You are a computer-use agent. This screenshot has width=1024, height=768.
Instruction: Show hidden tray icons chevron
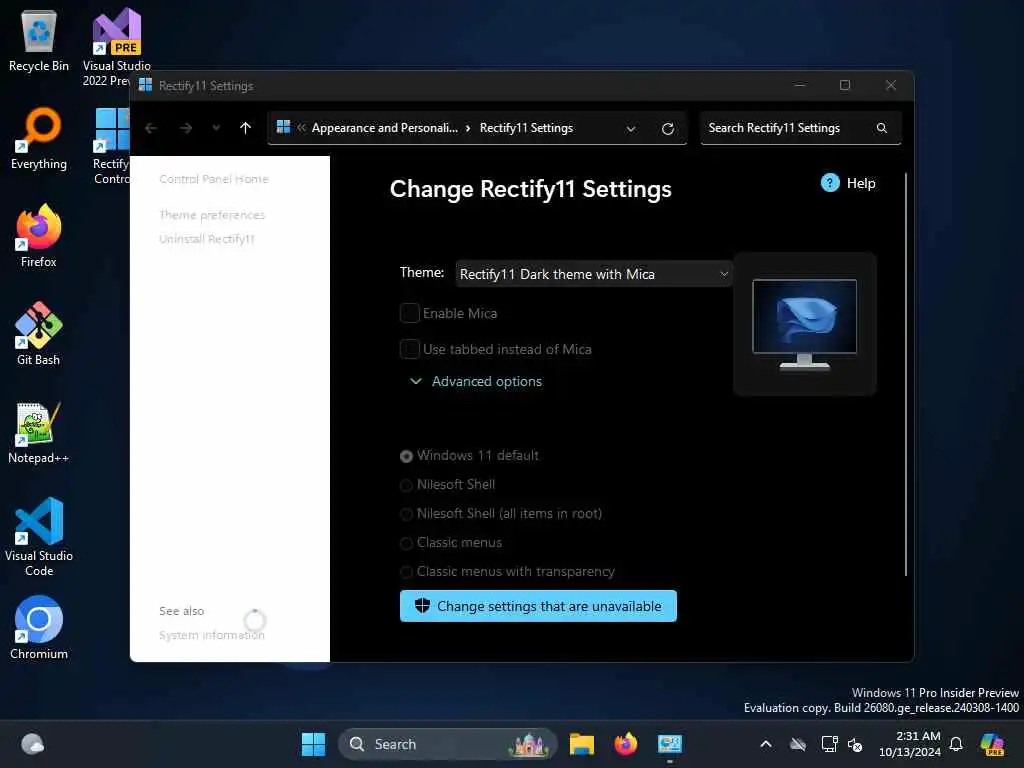(766, 744)
